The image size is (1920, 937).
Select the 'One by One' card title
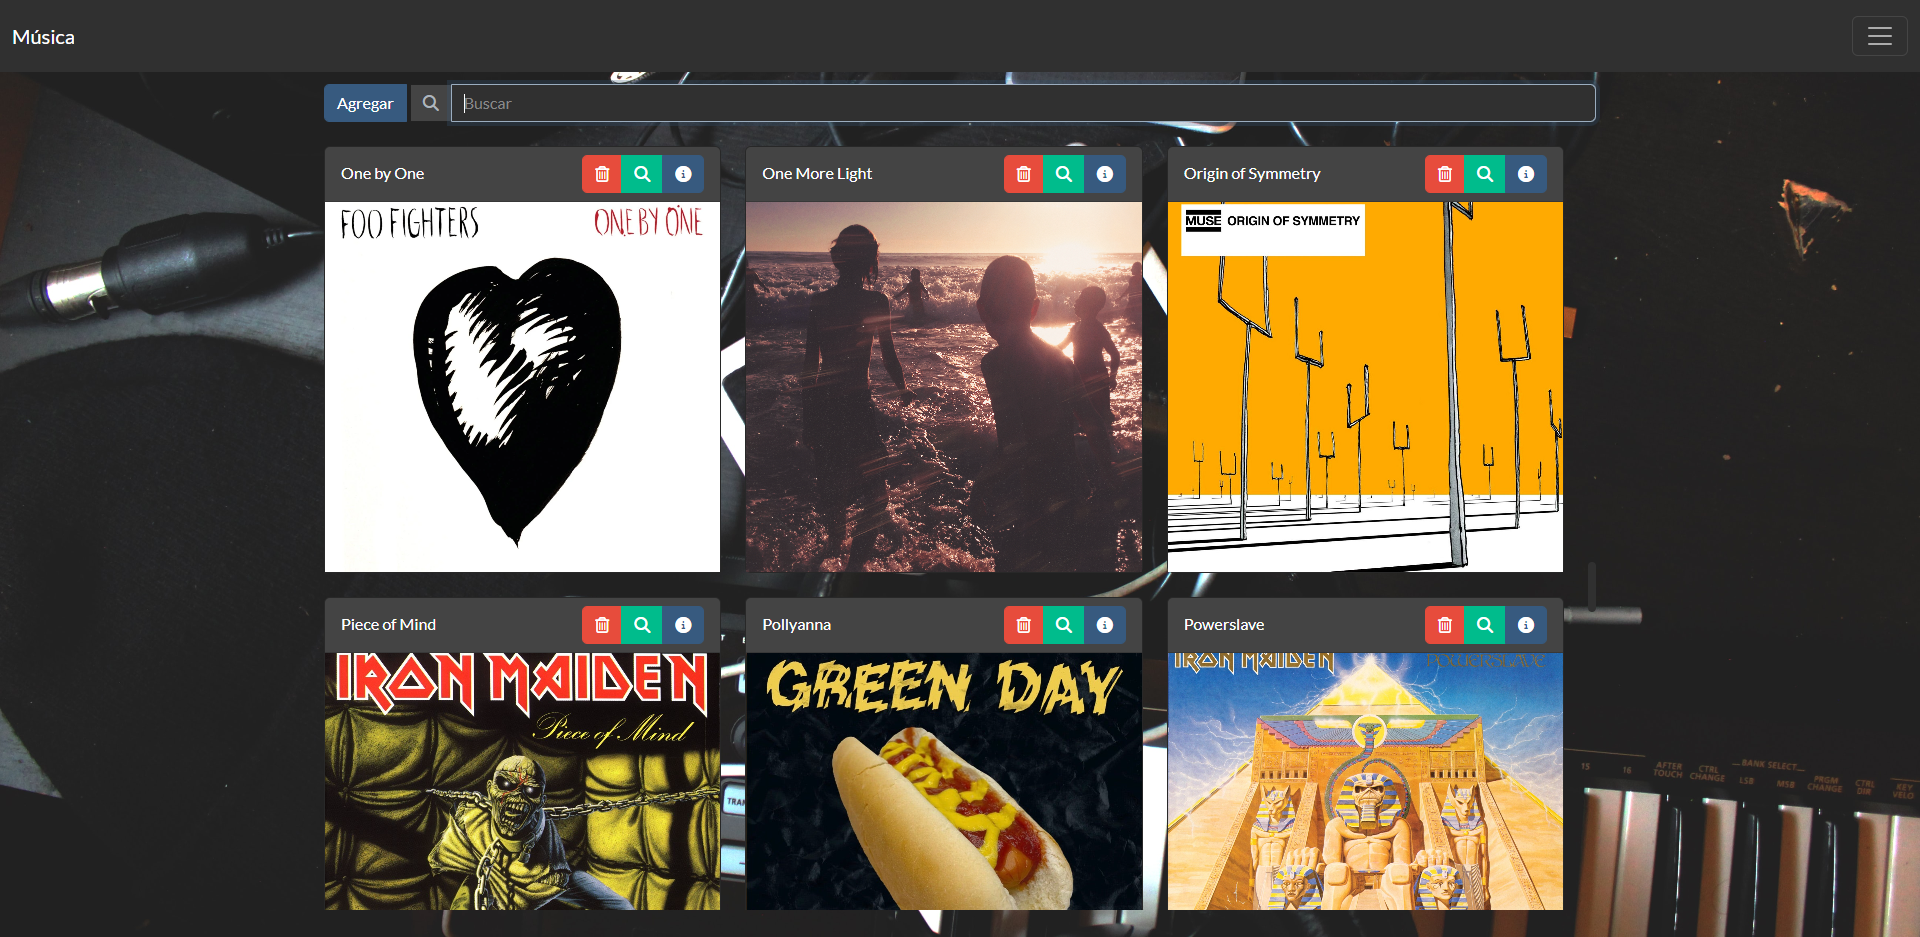pyautogui.click(x=382, y=174)
